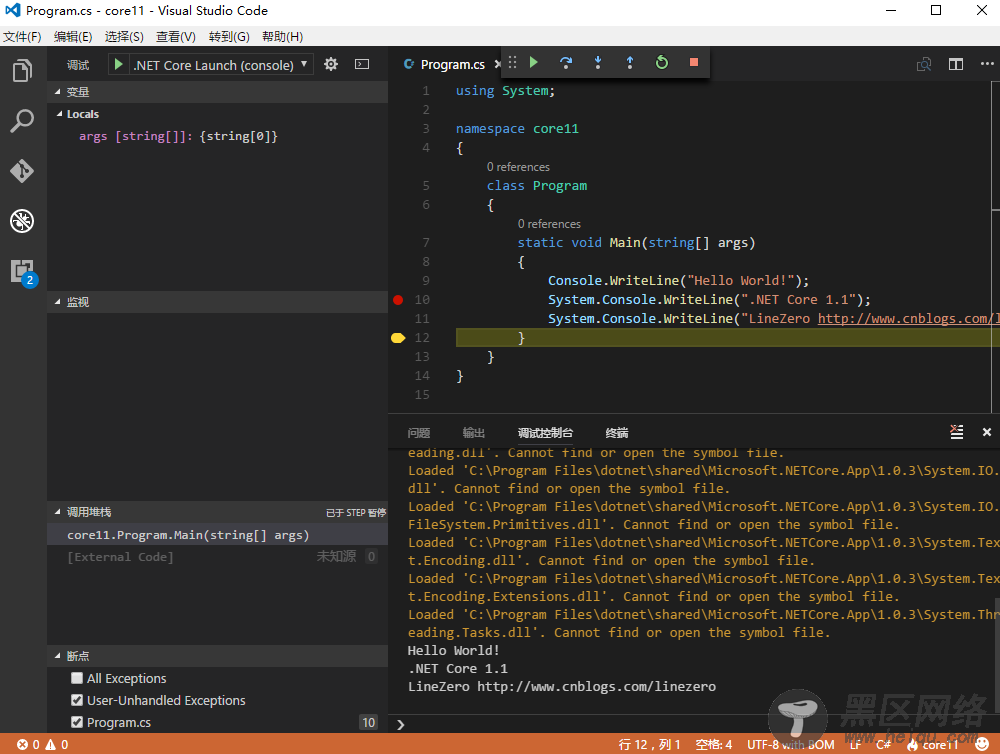Open the debug console icon in debug header
Screen dimensions: 1000x754
click(362, 64)
